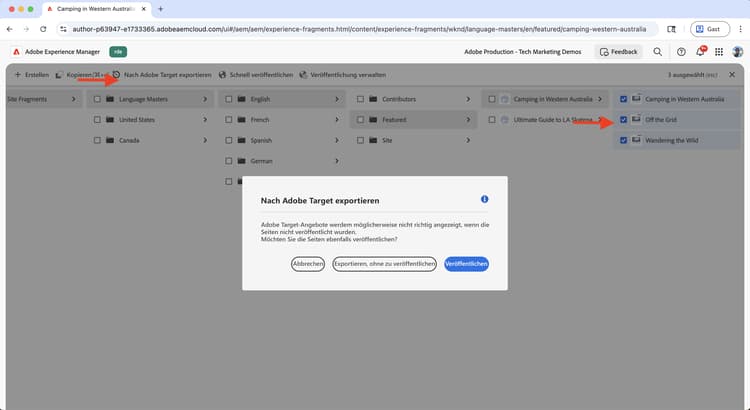Click the rde environment badge
This screenshot has width=750, height=410.
pyautogui.click(x=118, y=52)
